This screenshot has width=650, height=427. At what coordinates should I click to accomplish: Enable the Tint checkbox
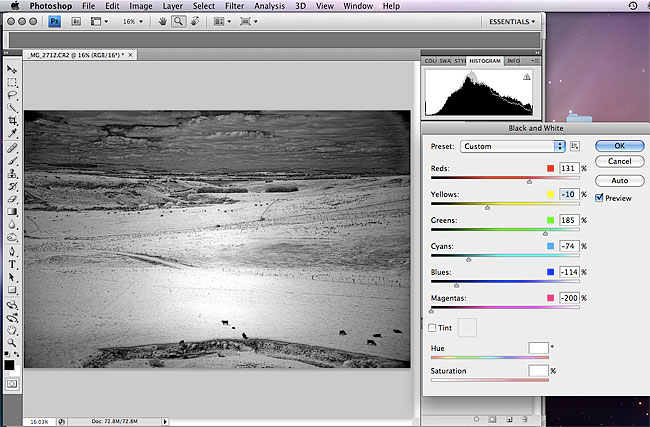pos(432,327)
